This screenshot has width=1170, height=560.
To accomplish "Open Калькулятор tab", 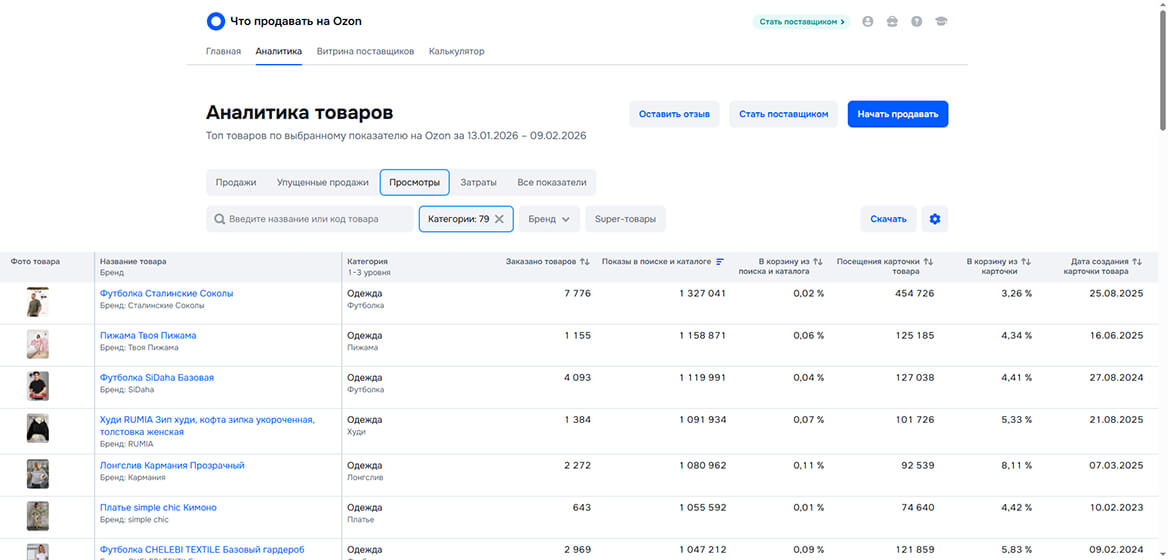I will click(457, 52).
